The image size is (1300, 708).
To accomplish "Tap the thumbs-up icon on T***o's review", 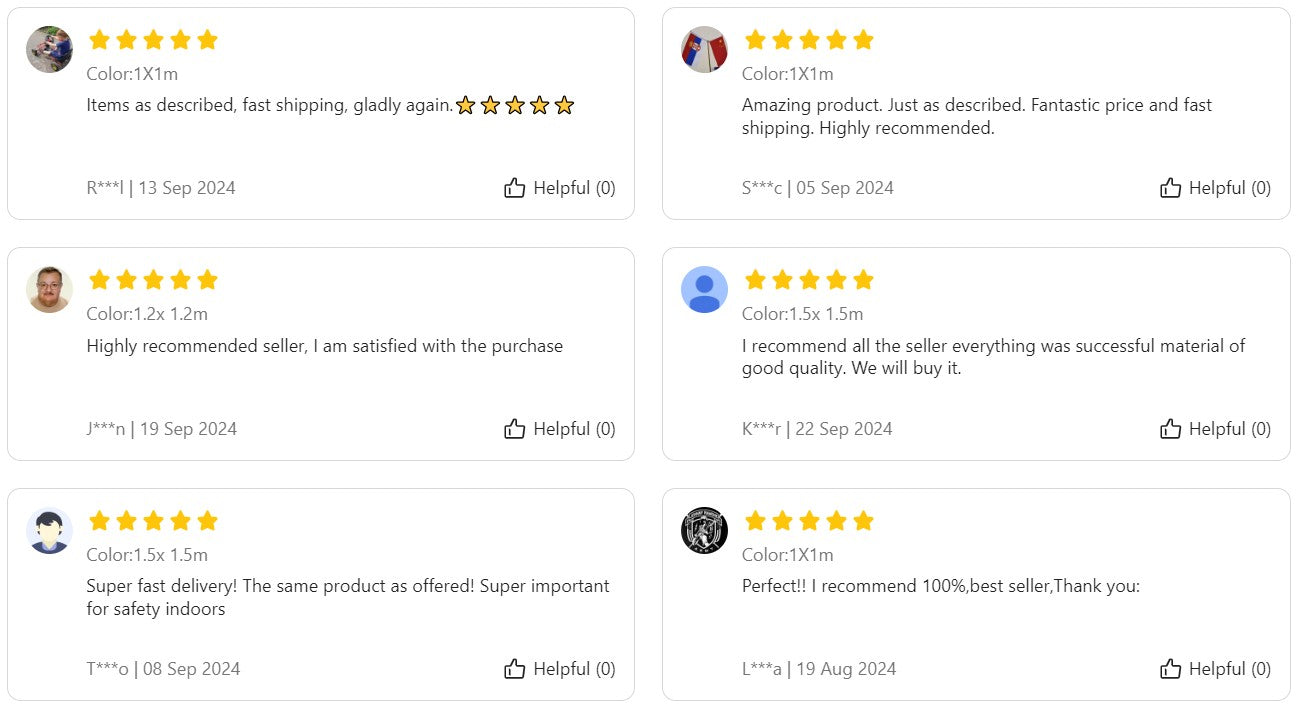I will [515, 669].
